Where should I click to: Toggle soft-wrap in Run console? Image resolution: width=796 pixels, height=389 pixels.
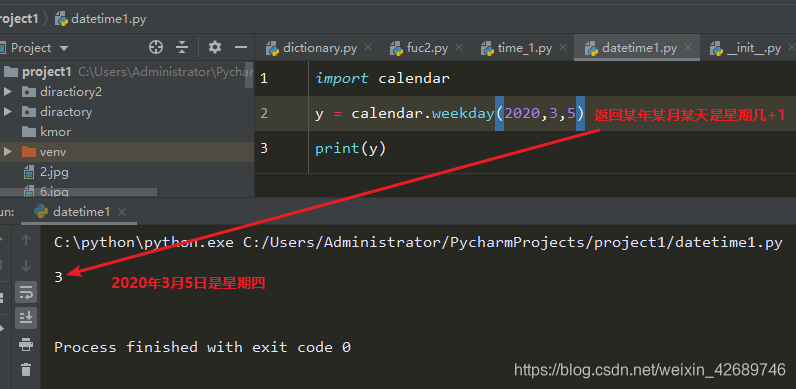click(26, 292)
